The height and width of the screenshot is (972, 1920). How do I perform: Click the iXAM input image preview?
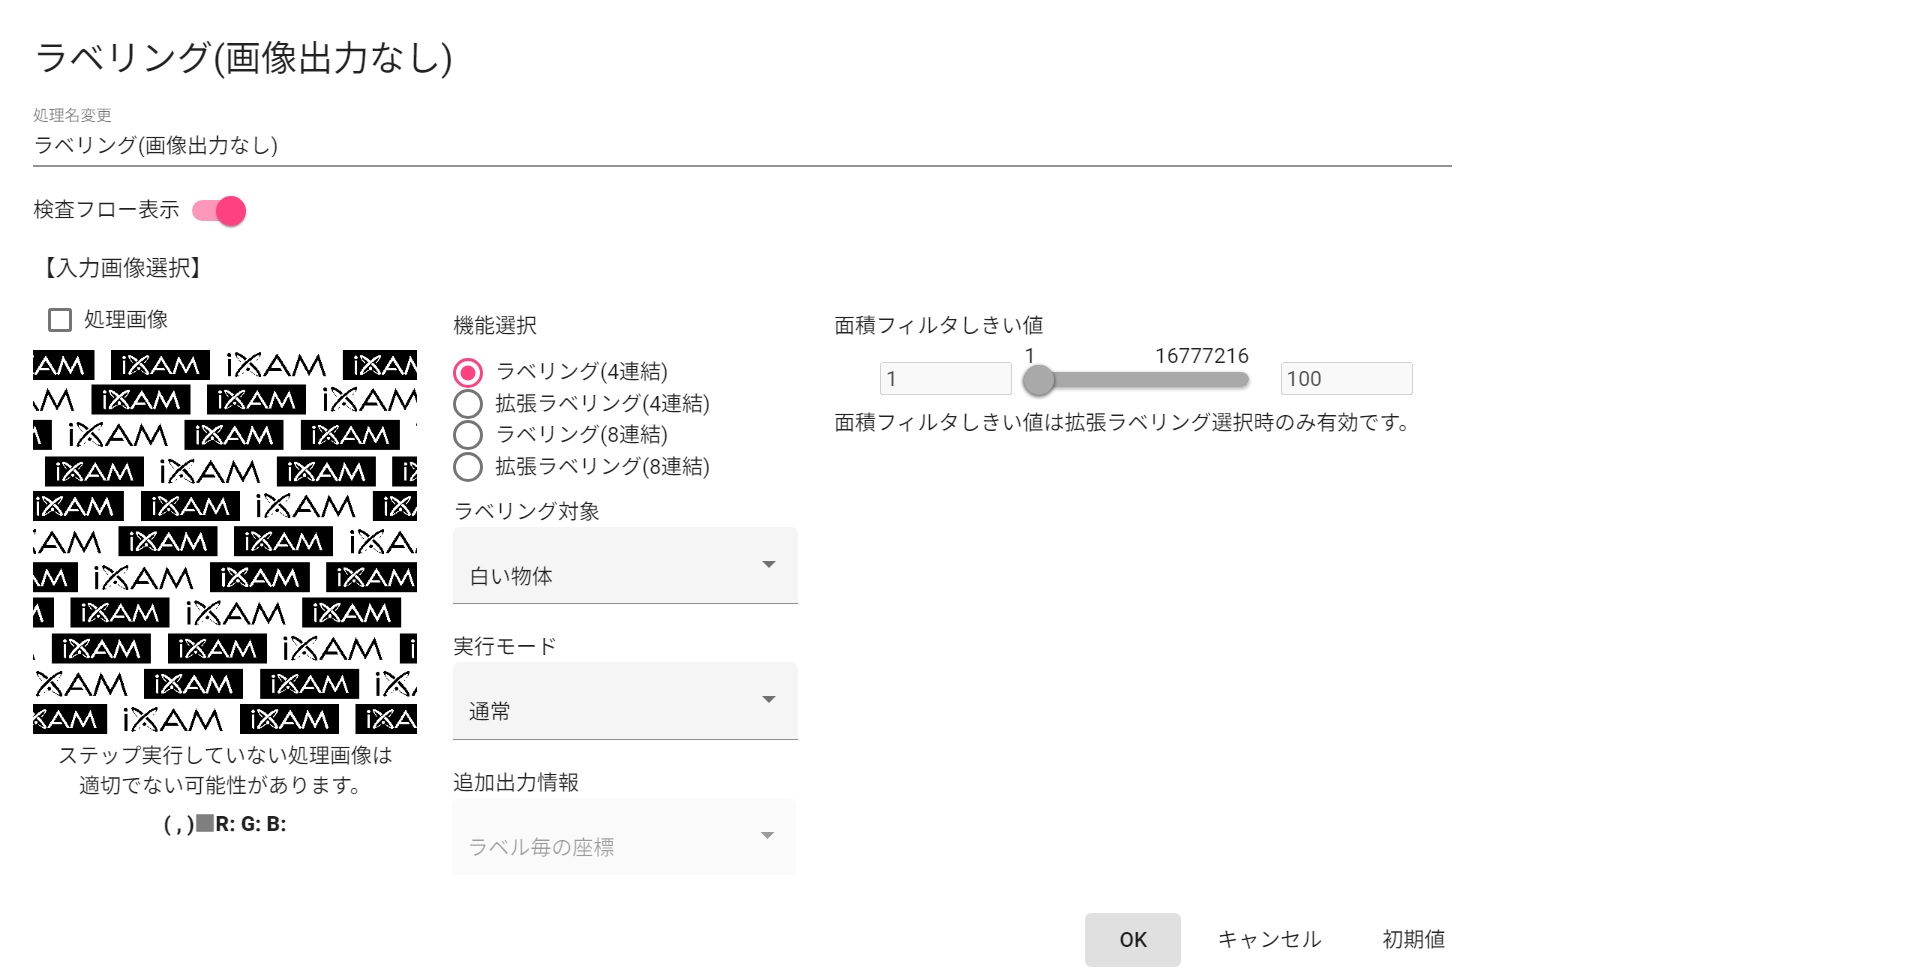point(225,541)
